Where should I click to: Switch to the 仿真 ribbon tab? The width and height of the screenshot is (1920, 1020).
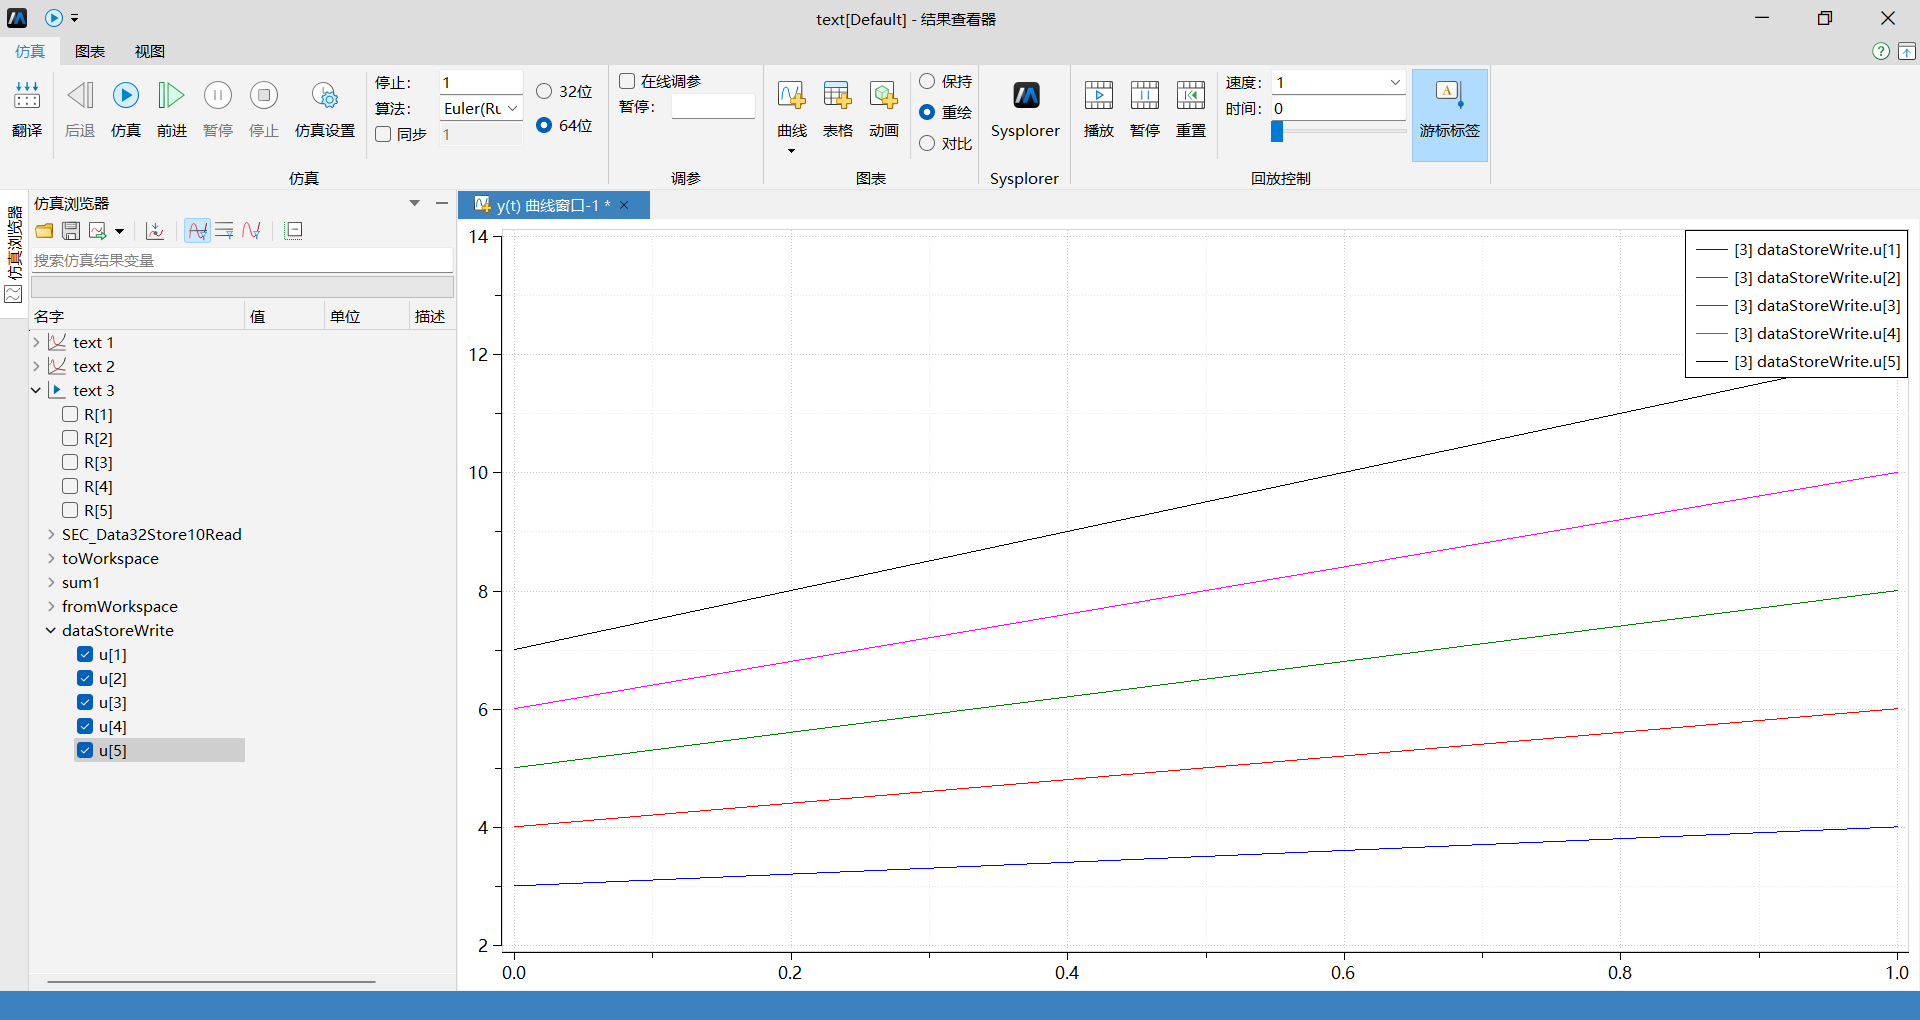[30, 51]
